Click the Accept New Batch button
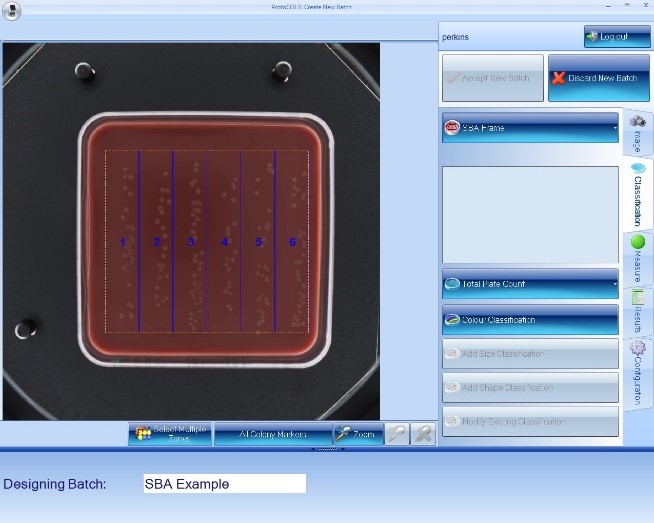The width and height of the screenshot is (654, 523). (493, 78)
